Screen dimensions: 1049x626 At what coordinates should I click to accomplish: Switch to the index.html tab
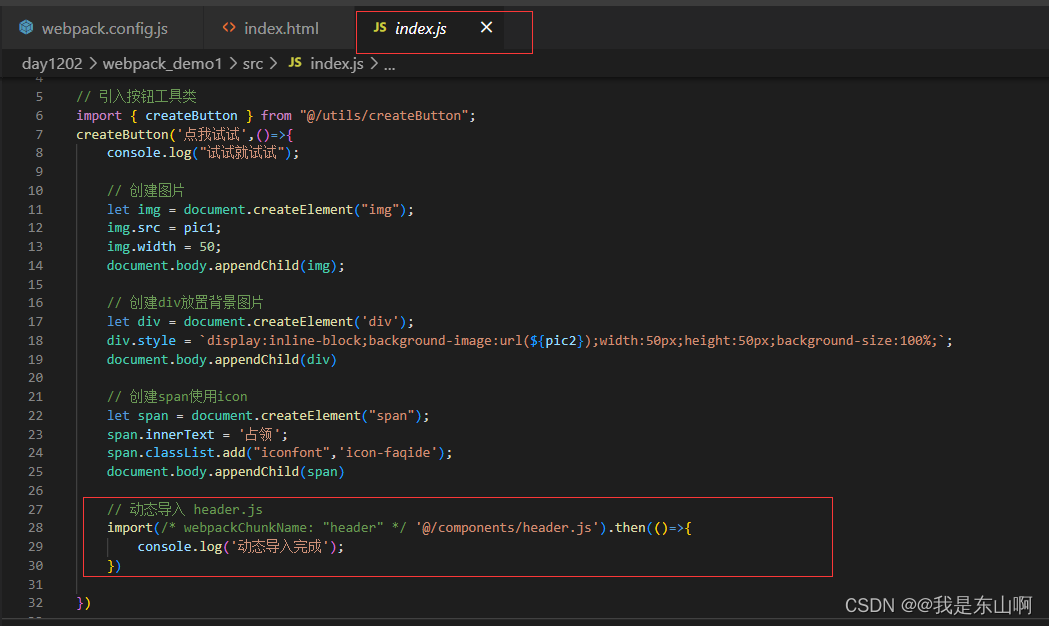coord(279,28)
